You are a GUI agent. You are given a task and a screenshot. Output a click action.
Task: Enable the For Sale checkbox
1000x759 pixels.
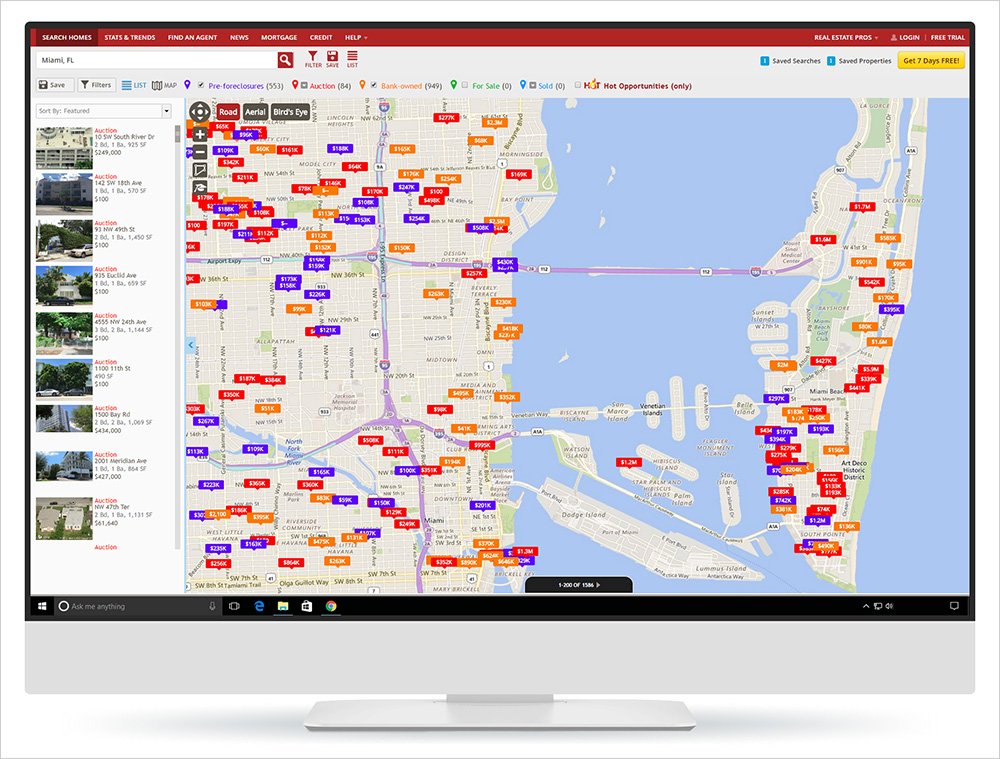tap(465, 86)
